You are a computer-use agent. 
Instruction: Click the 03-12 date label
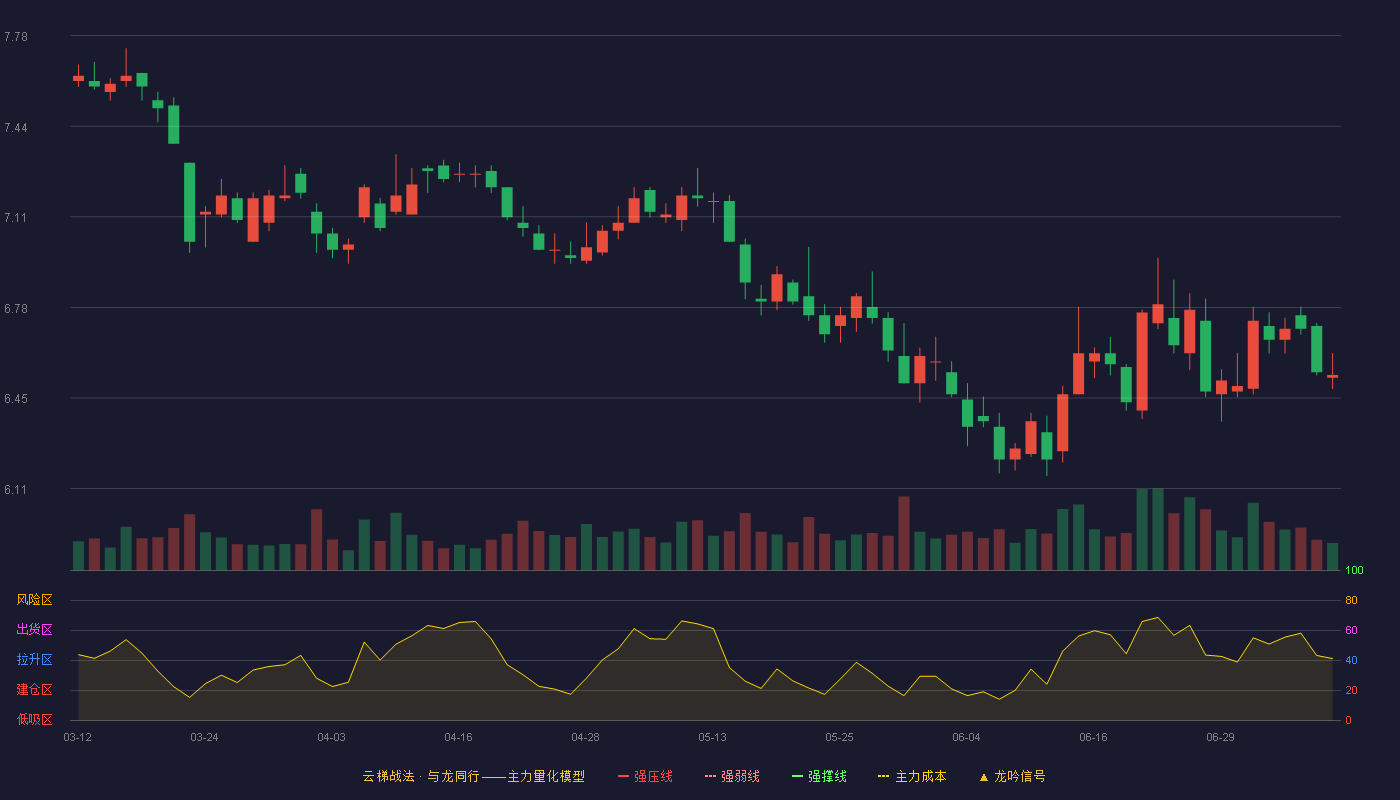point(77,737)
